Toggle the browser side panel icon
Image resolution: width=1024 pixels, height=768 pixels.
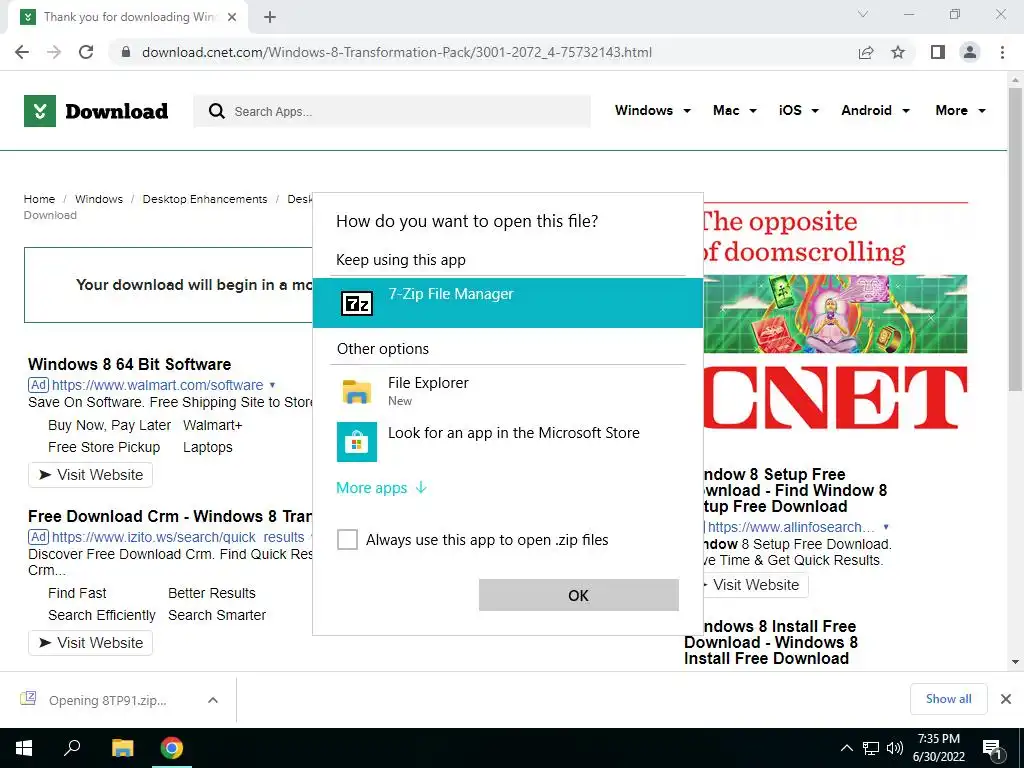938,52
